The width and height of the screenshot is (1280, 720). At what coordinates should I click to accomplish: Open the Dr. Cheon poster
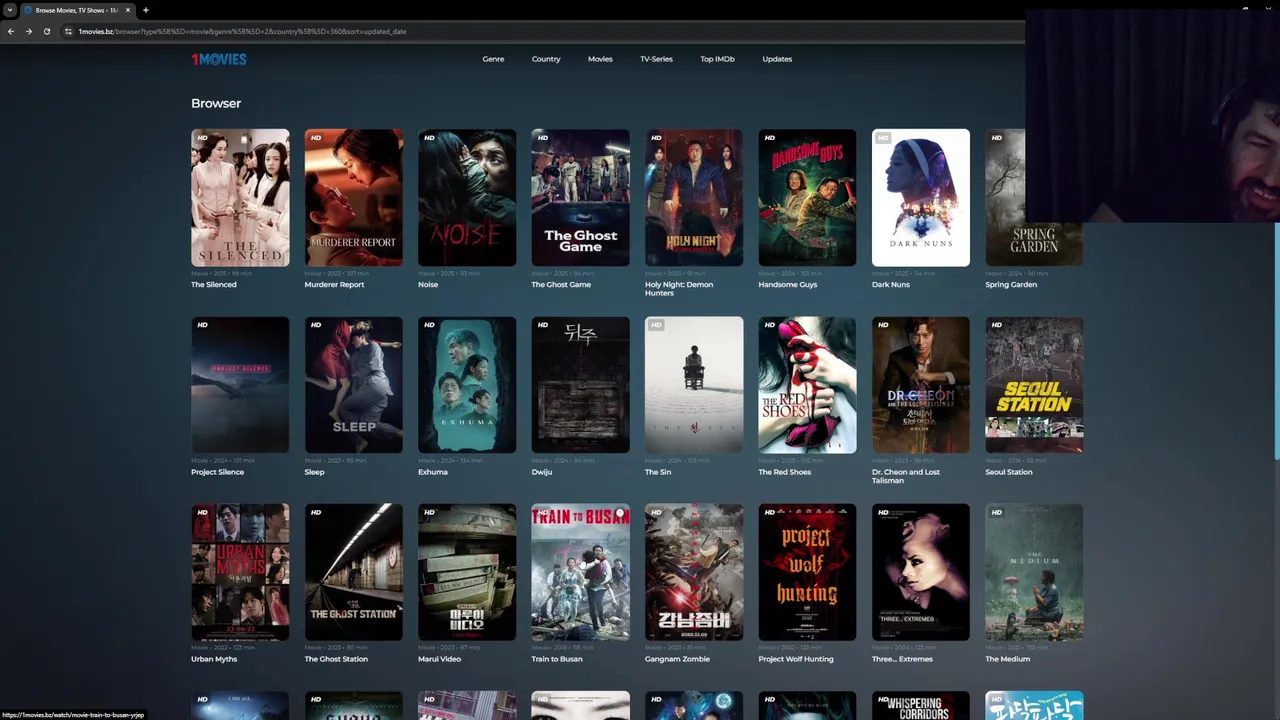pyautogui.click(x=921, y=385)
